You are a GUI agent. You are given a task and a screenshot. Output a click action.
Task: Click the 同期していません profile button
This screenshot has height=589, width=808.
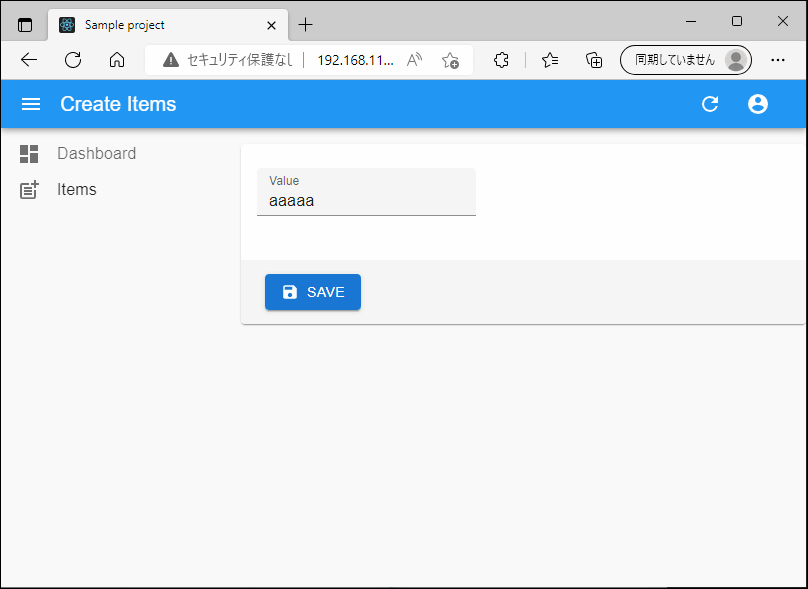click(x=685, y=60)
